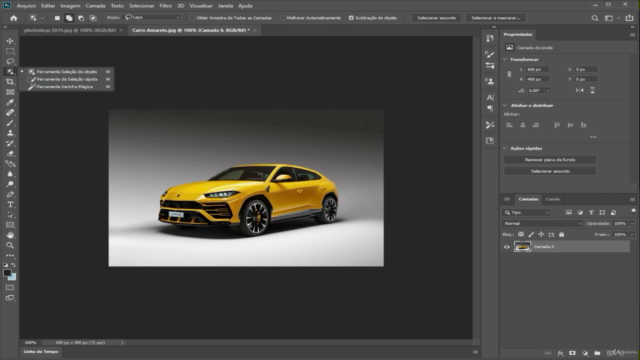Image resolution: width=640 pixels, height=360 pixels.
Task: Switch to the Canais tab
Action: [553, 199]
